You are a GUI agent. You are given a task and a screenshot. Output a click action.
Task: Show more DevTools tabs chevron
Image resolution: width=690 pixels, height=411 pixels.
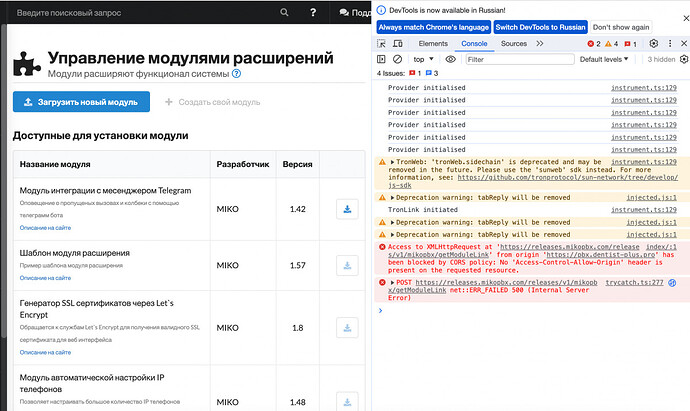(540, 43)
